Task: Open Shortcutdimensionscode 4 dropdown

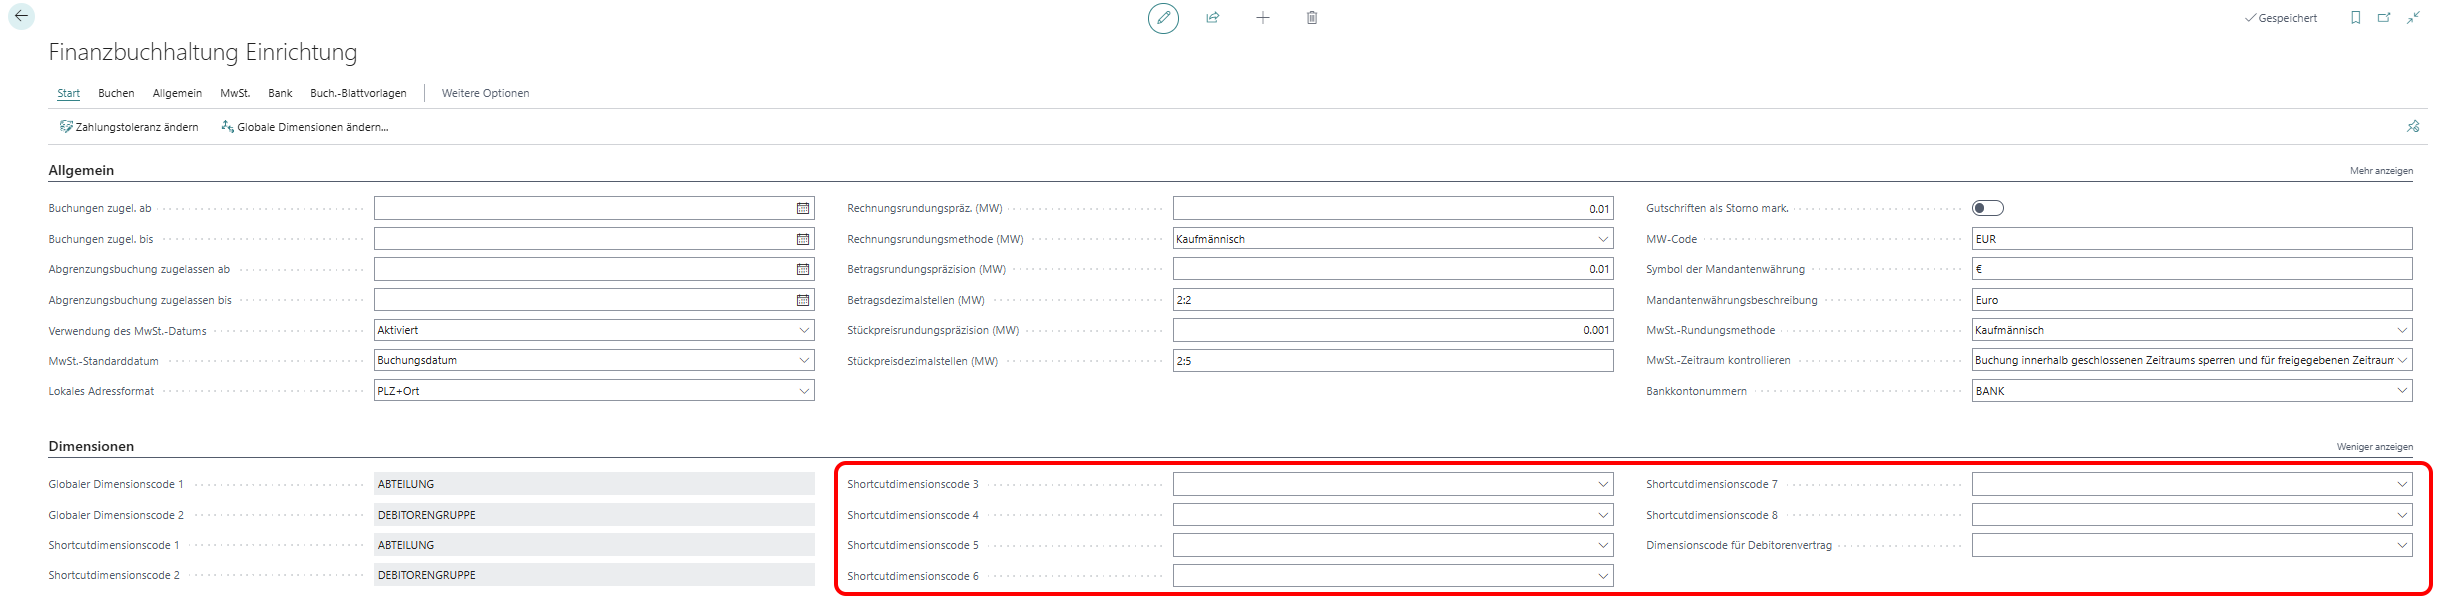Action: (x=1603, y=515)
